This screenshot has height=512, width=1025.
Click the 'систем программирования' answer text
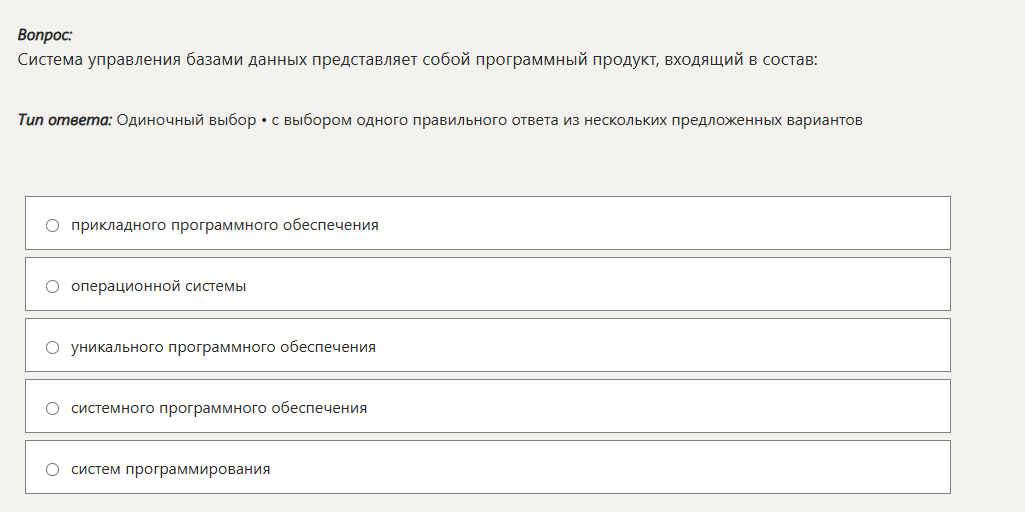point(170,469)
